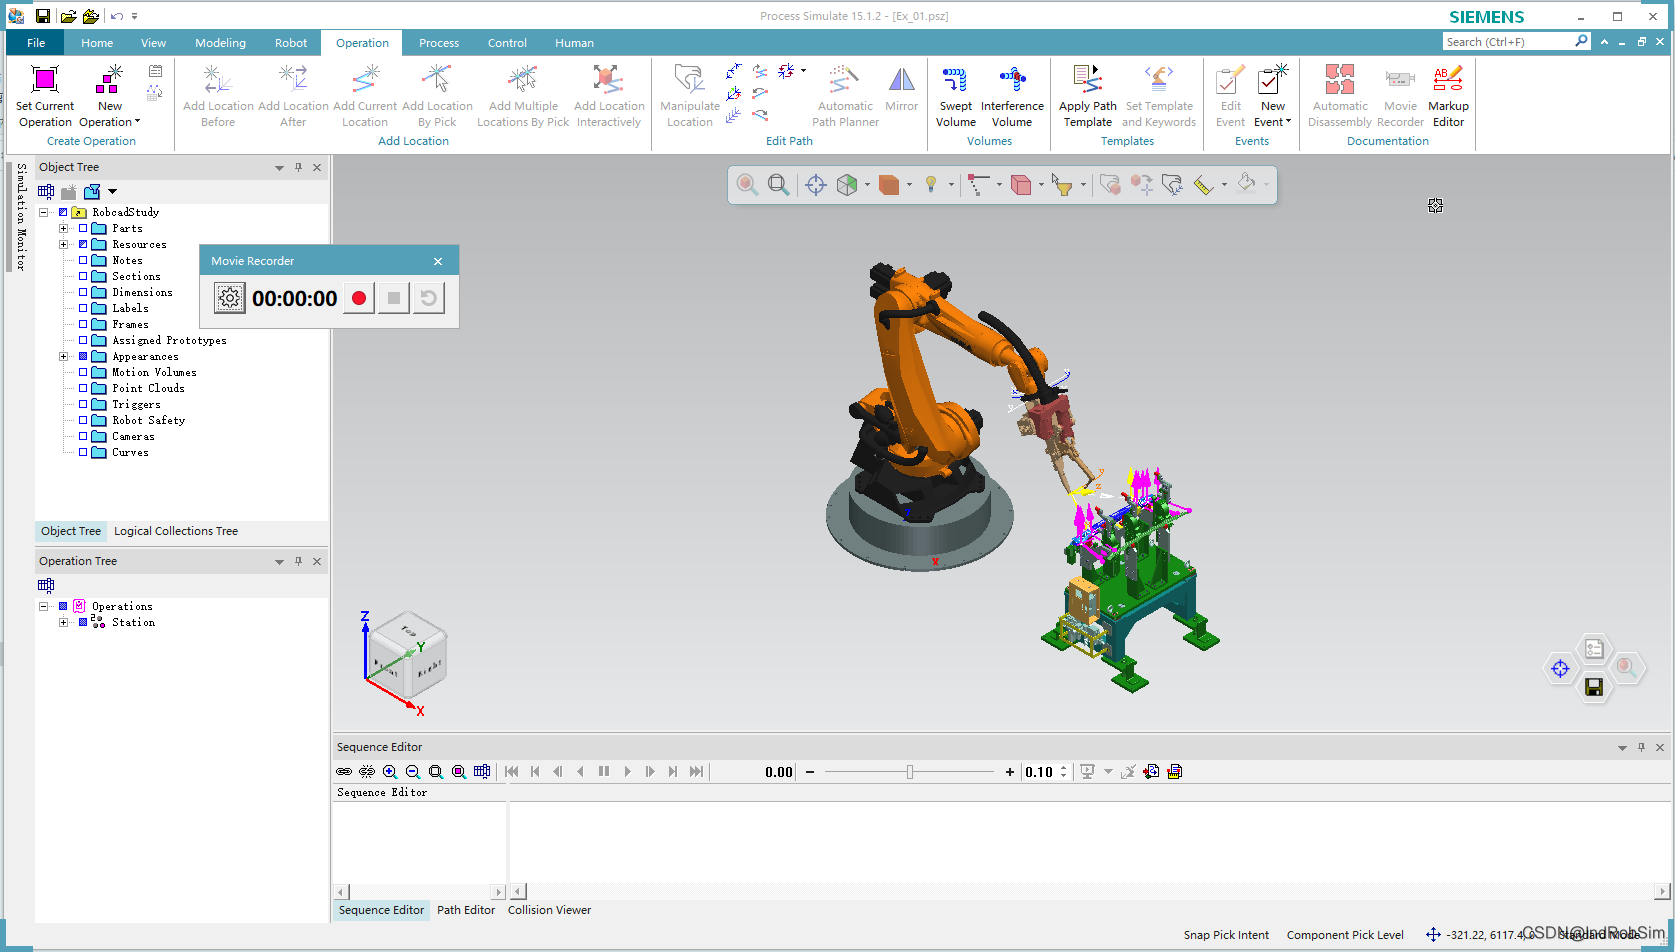Viewport: 1675px width, 952px height.
Task: Click the Search box in ribbon
Action: (x=1508, y=42)
